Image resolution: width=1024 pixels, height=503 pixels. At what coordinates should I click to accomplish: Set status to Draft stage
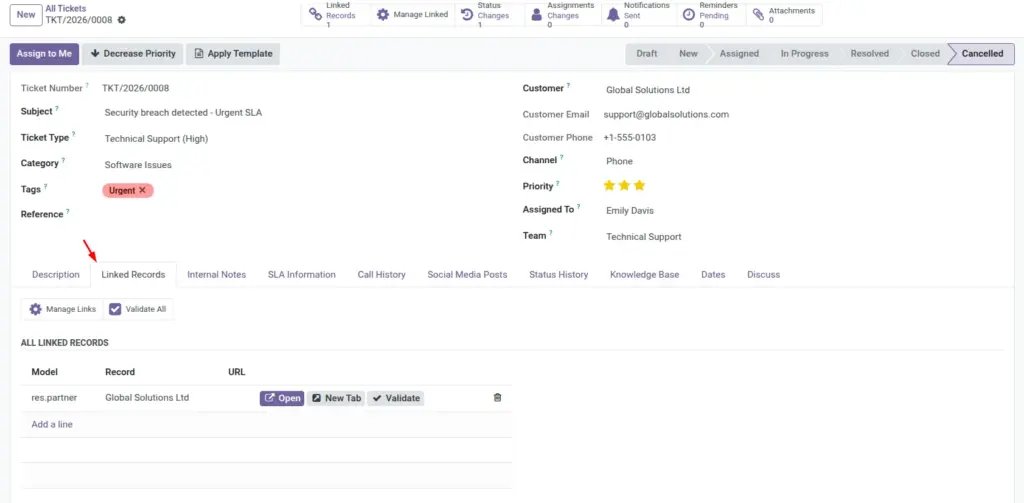(647, 54)
